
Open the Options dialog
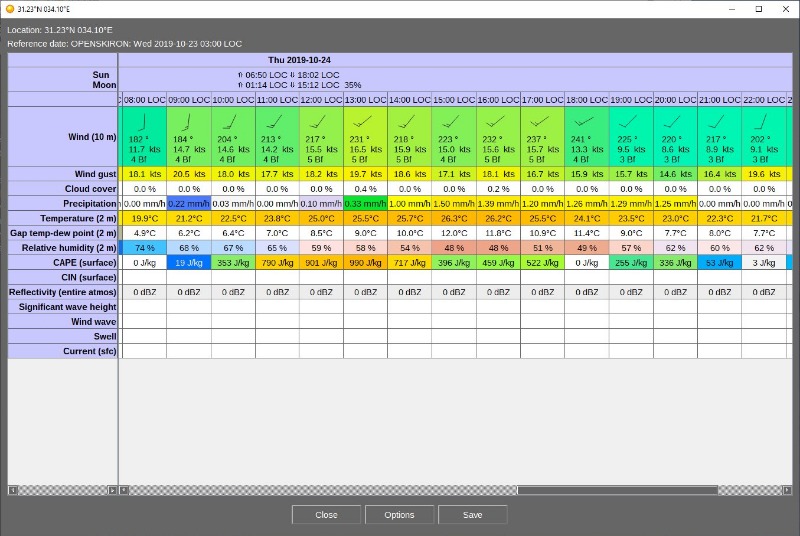(x=399, y=515)
